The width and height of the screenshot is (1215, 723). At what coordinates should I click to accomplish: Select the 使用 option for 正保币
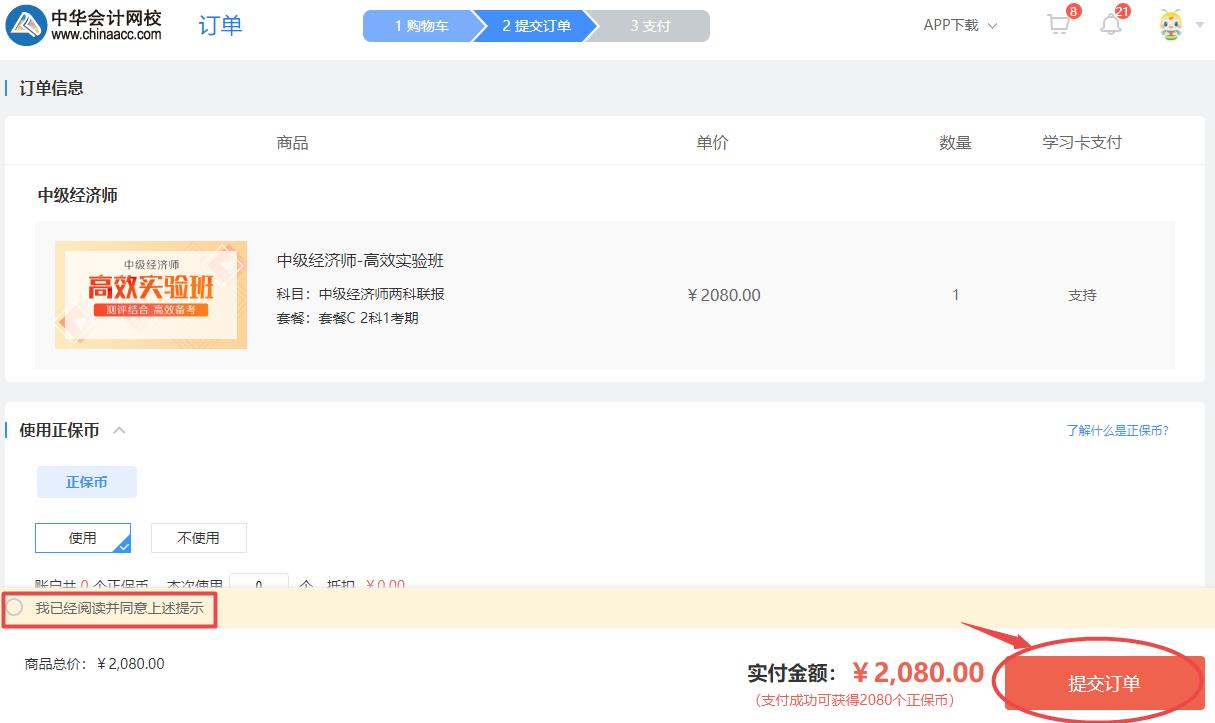[x=83, y=538]
